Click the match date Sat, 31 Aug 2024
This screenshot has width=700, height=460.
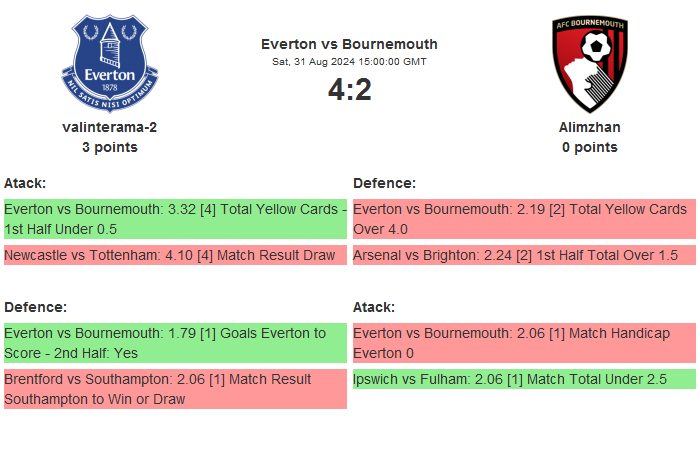tap(349, 62)
